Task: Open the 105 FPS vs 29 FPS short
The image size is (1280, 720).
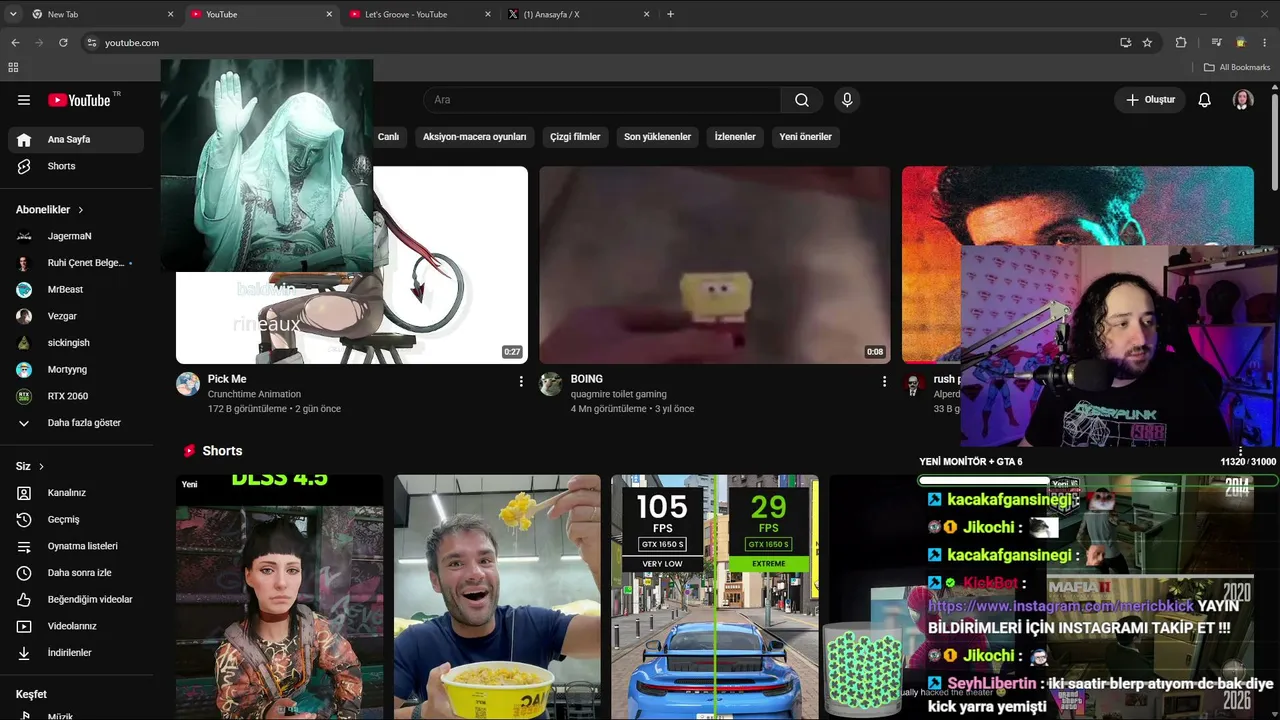Action: (715, 597)
